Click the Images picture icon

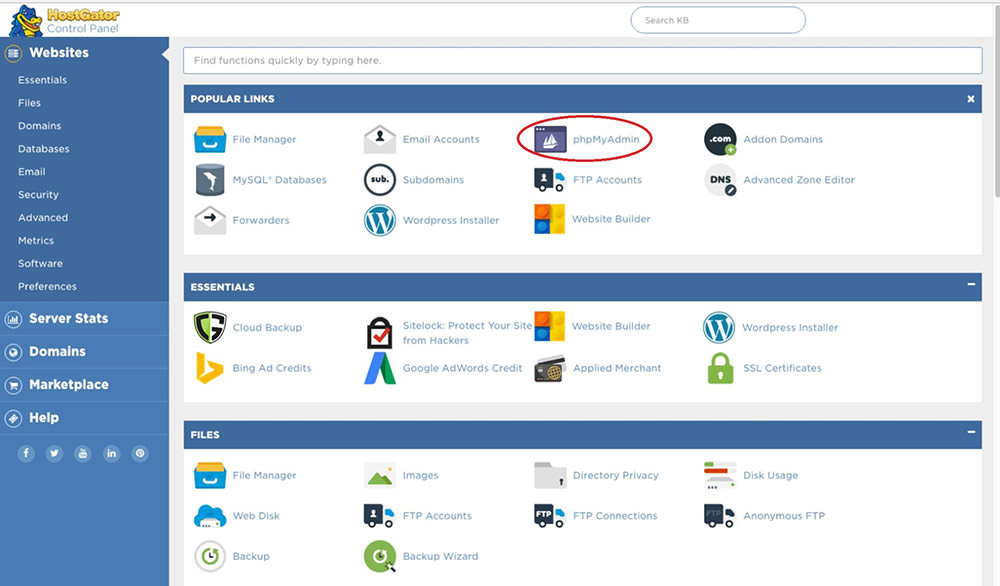tap(379, 475)
